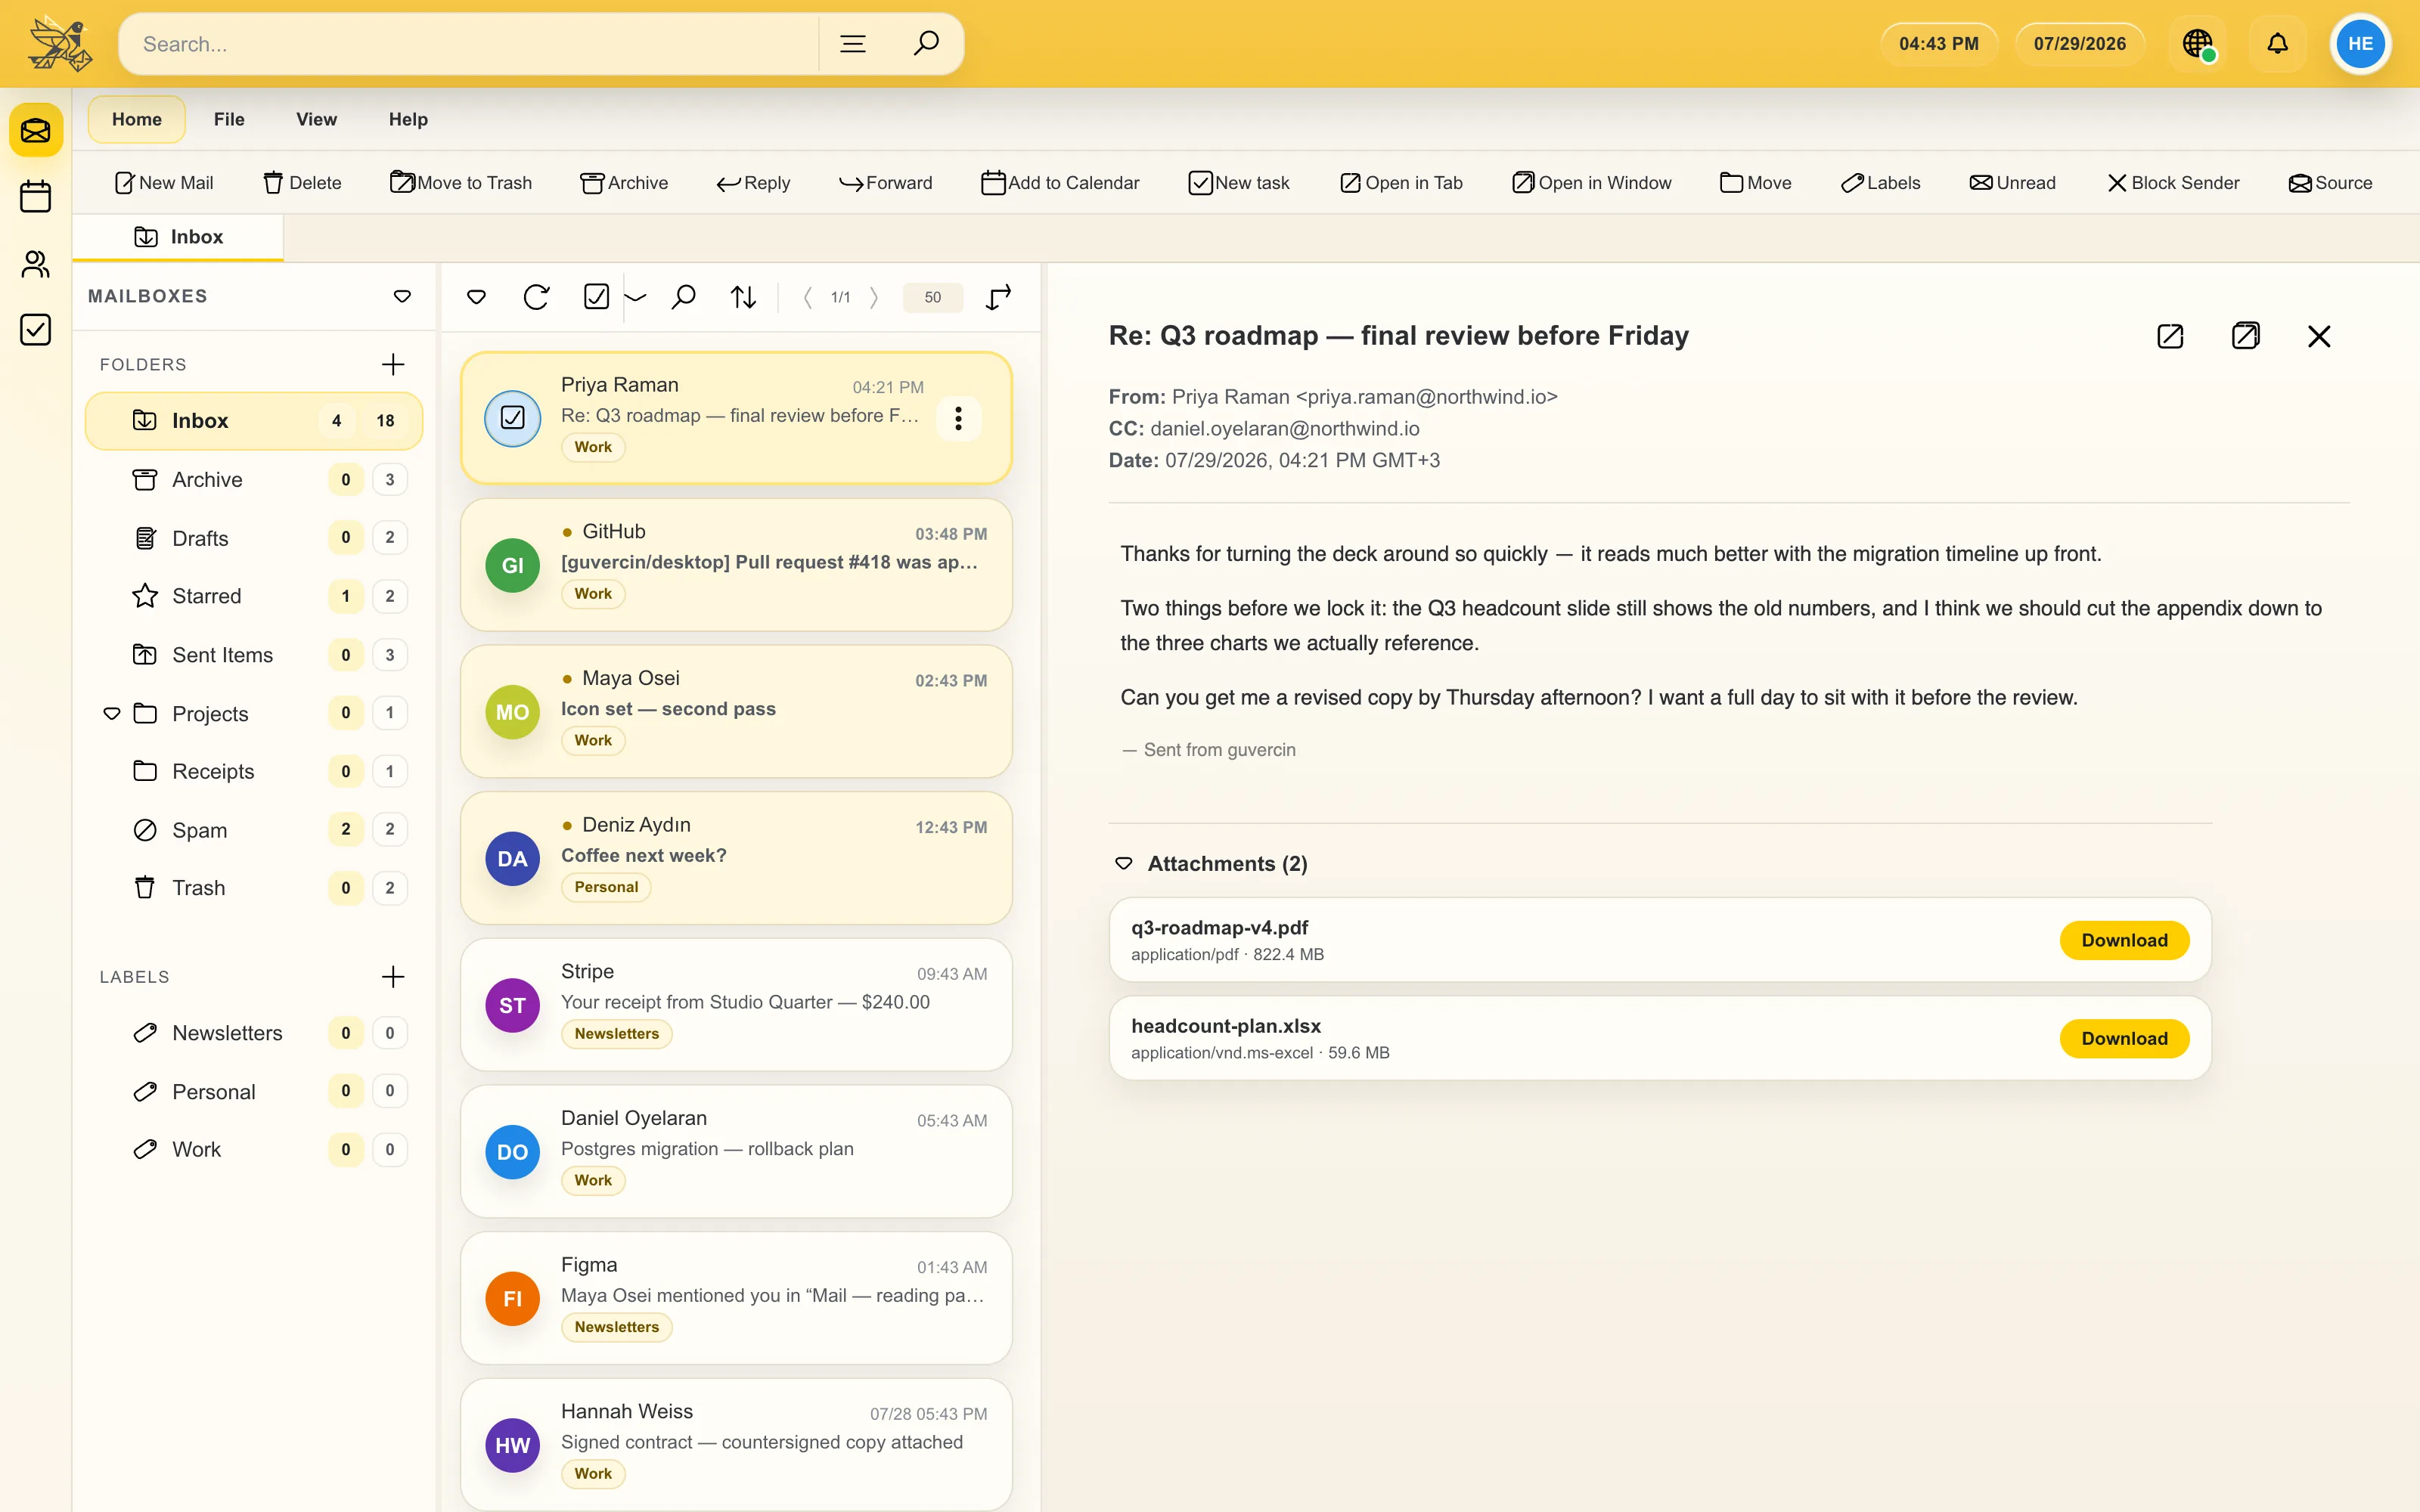Click the layout switch icon beside 50
The image size is (2420, 1512).
[x=998, y=297]
